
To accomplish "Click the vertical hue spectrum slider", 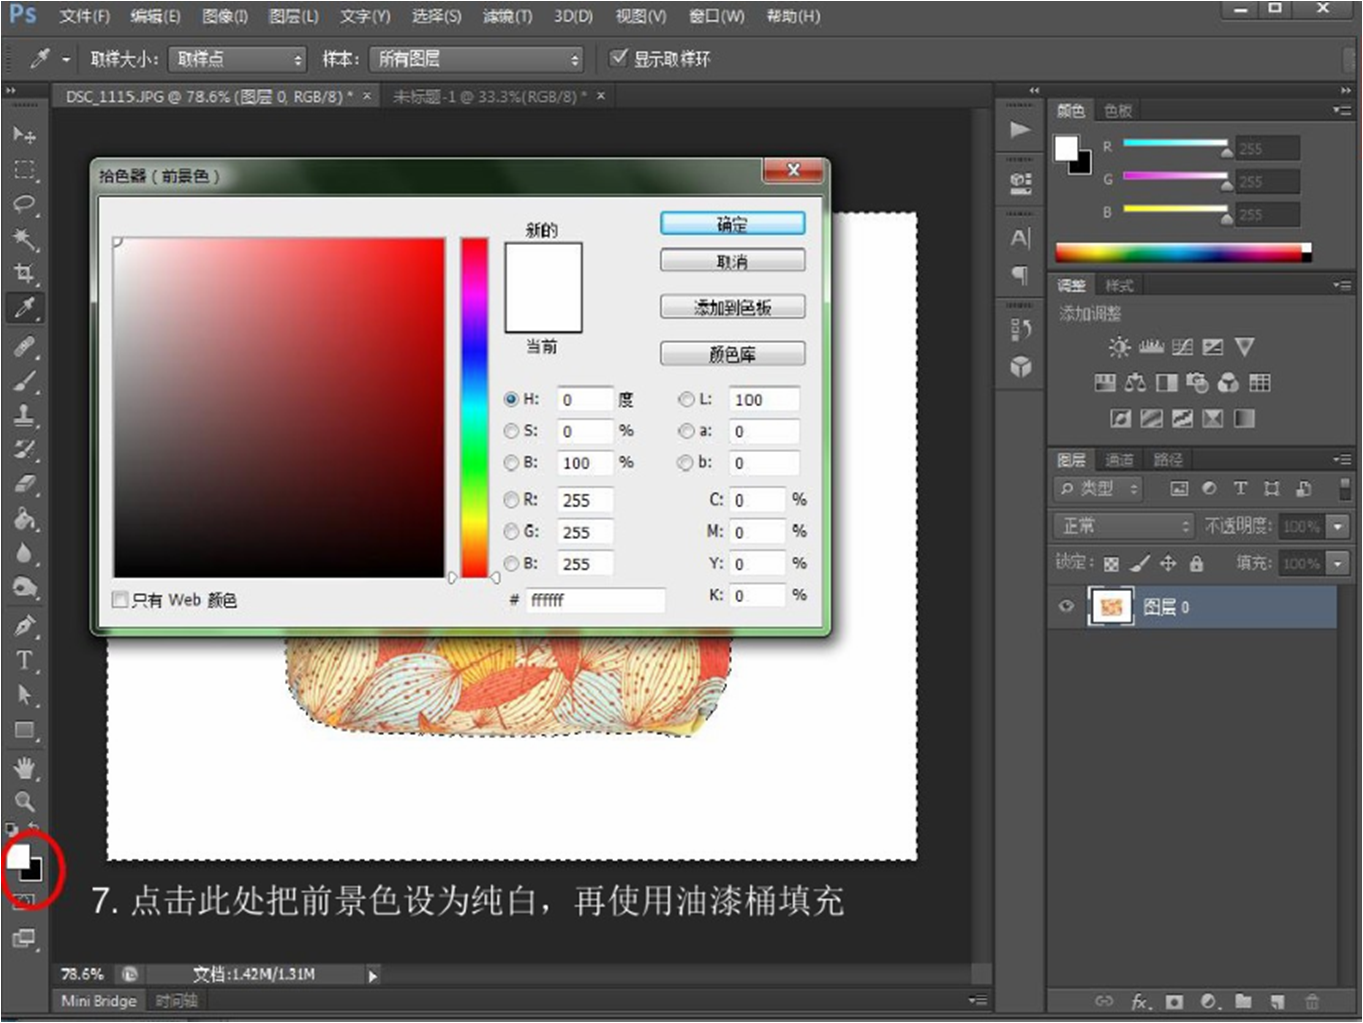I will click(x=474, y=407).
